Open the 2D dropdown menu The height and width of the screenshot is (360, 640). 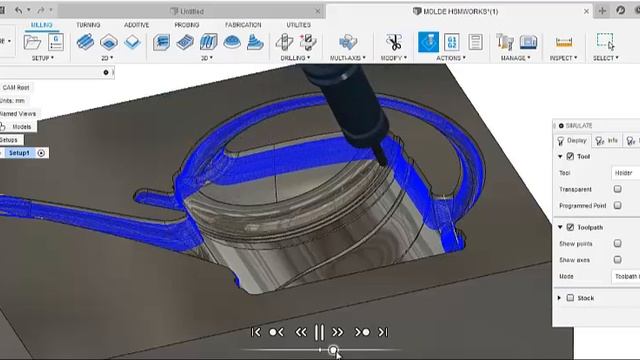point(107,58)
